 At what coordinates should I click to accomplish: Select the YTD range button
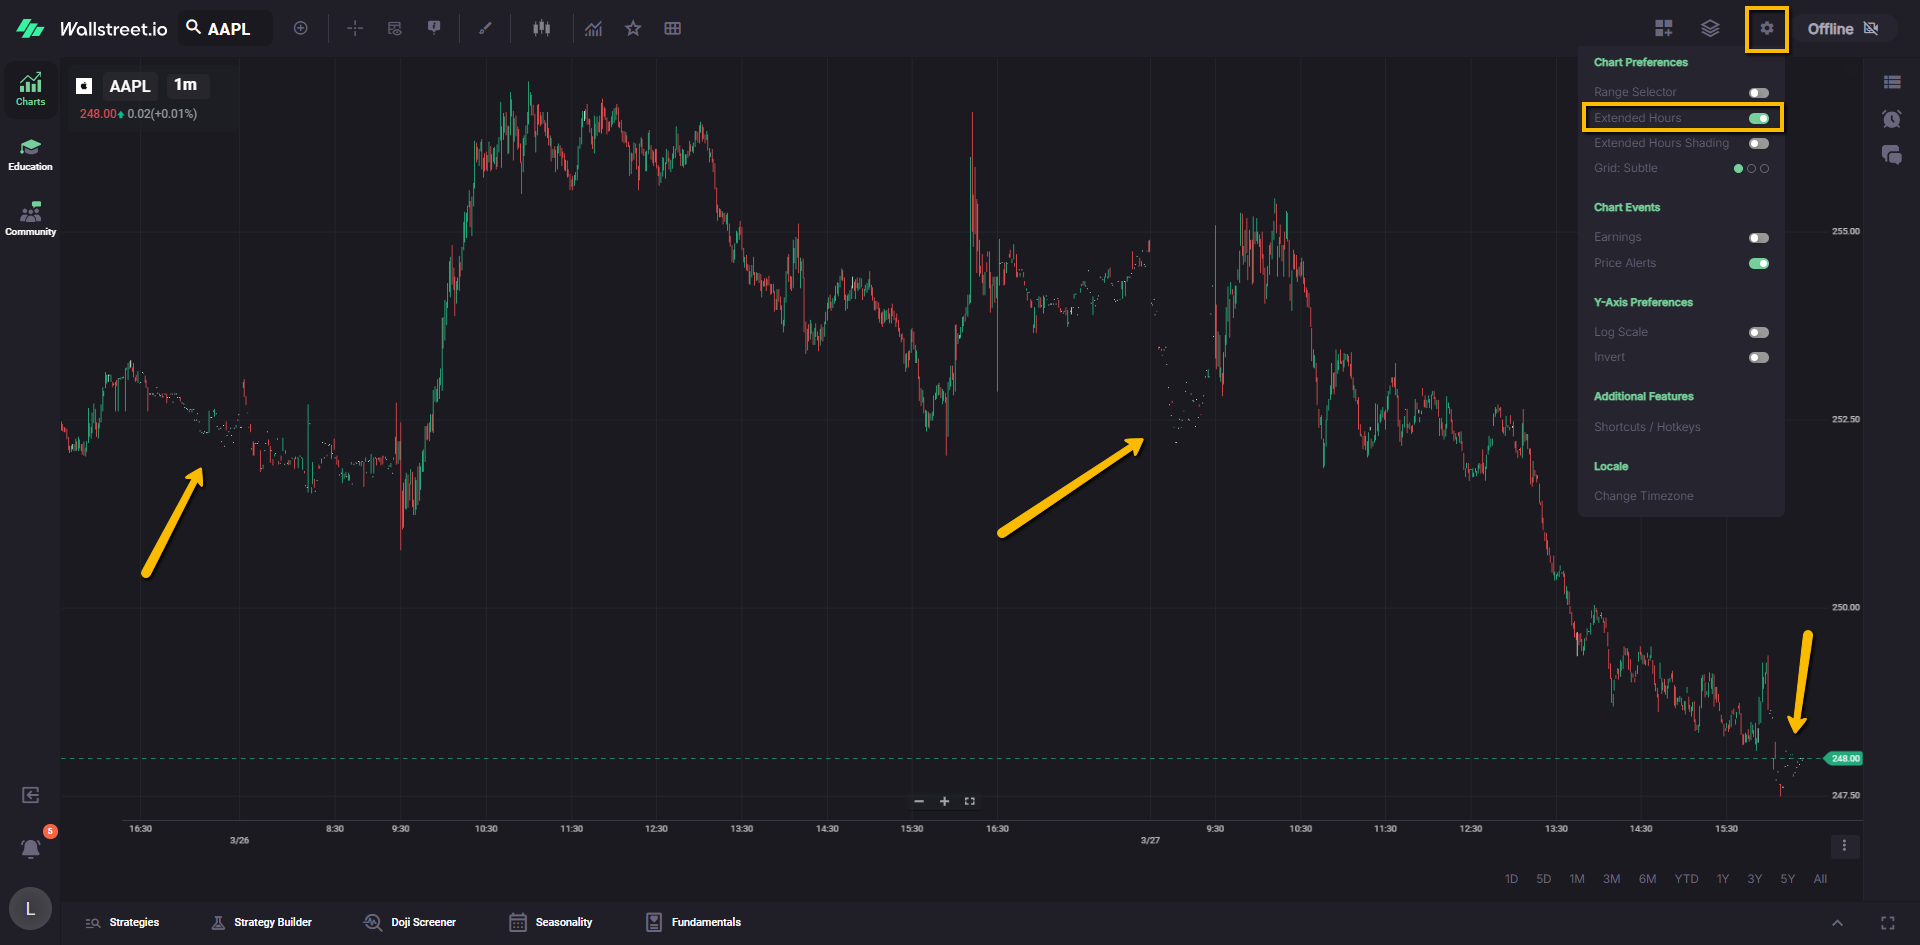[1686, 879]
